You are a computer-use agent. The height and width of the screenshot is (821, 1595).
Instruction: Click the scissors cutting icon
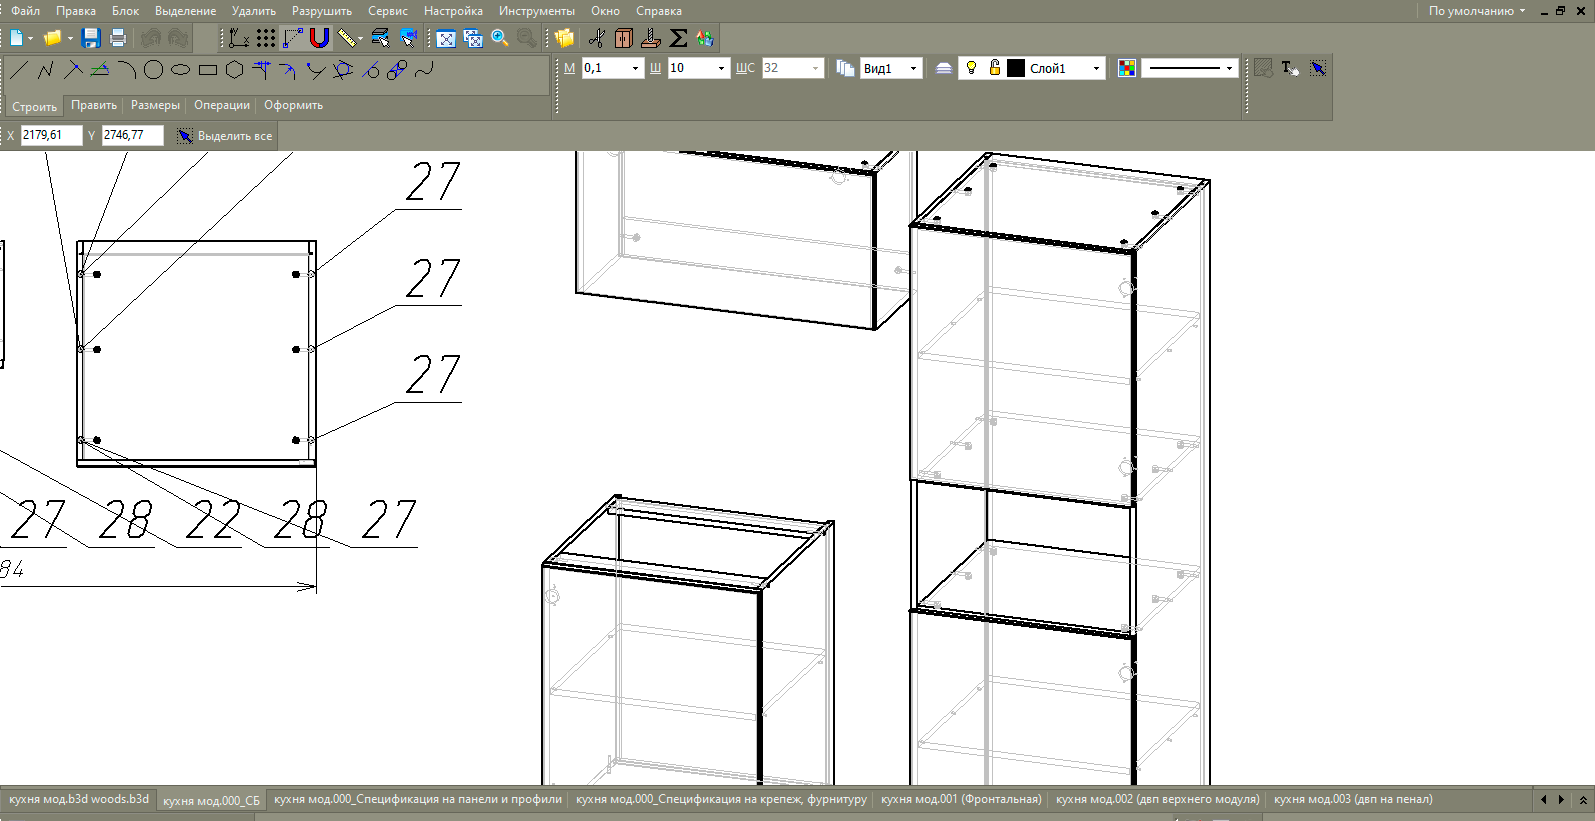click(x=597, y=38)
